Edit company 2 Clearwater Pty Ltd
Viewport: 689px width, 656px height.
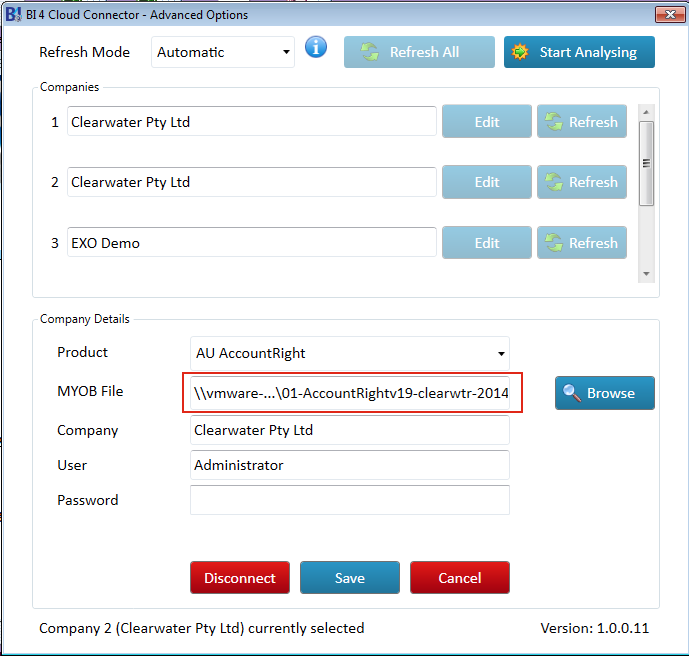(x=487, y=182)
